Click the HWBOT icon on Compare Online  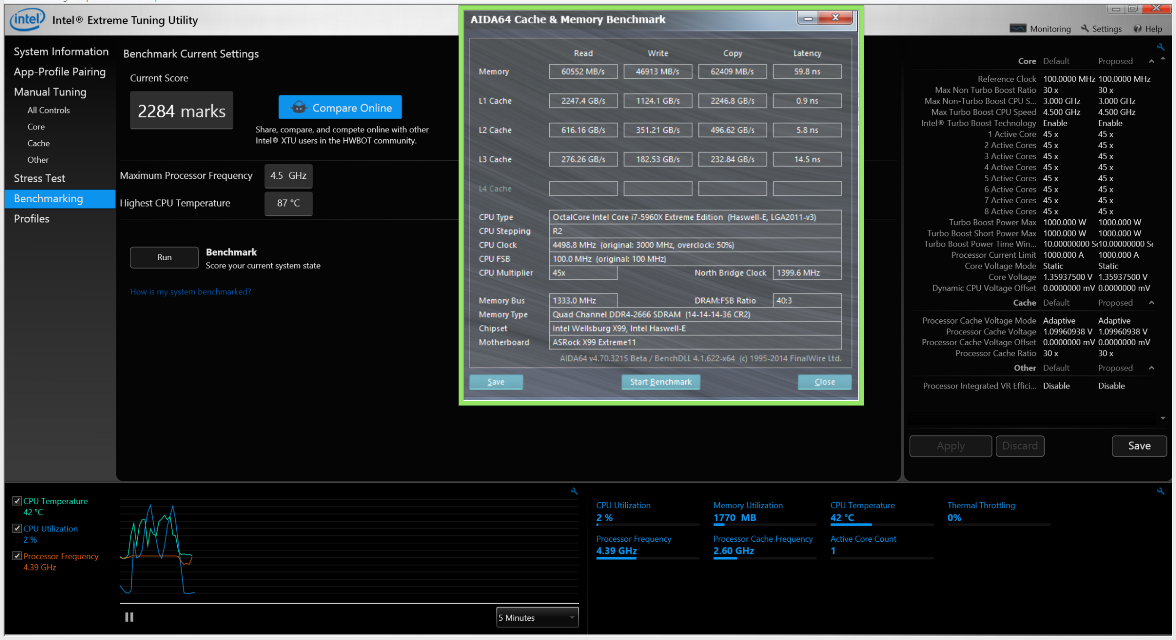tap(298, 108)
